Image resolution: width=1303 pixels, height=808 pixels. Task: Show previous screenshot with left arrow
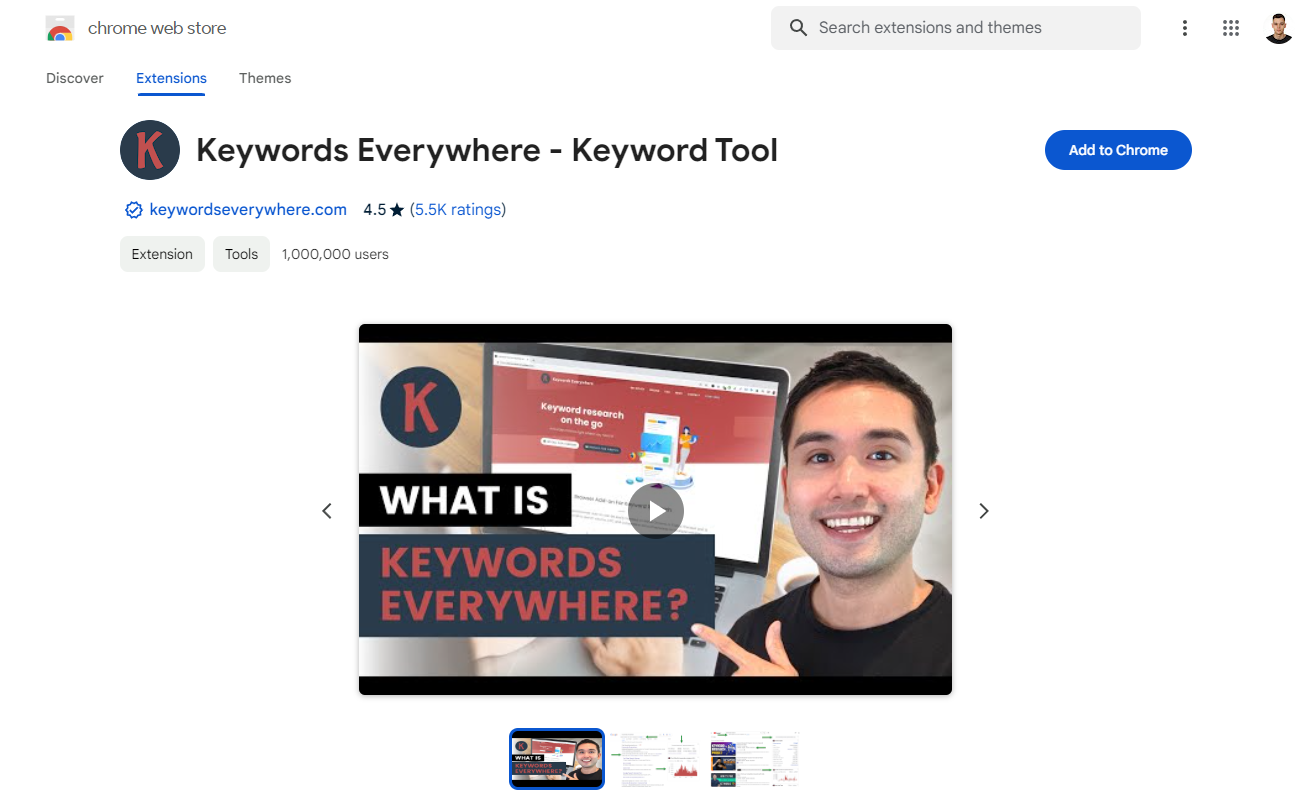[x=326, y=511]
